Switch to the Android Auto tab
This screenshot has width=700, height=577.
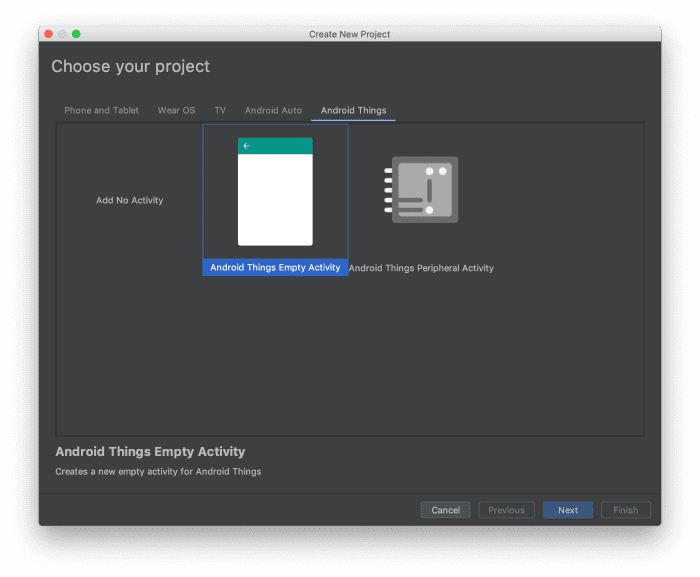[273, 110]
